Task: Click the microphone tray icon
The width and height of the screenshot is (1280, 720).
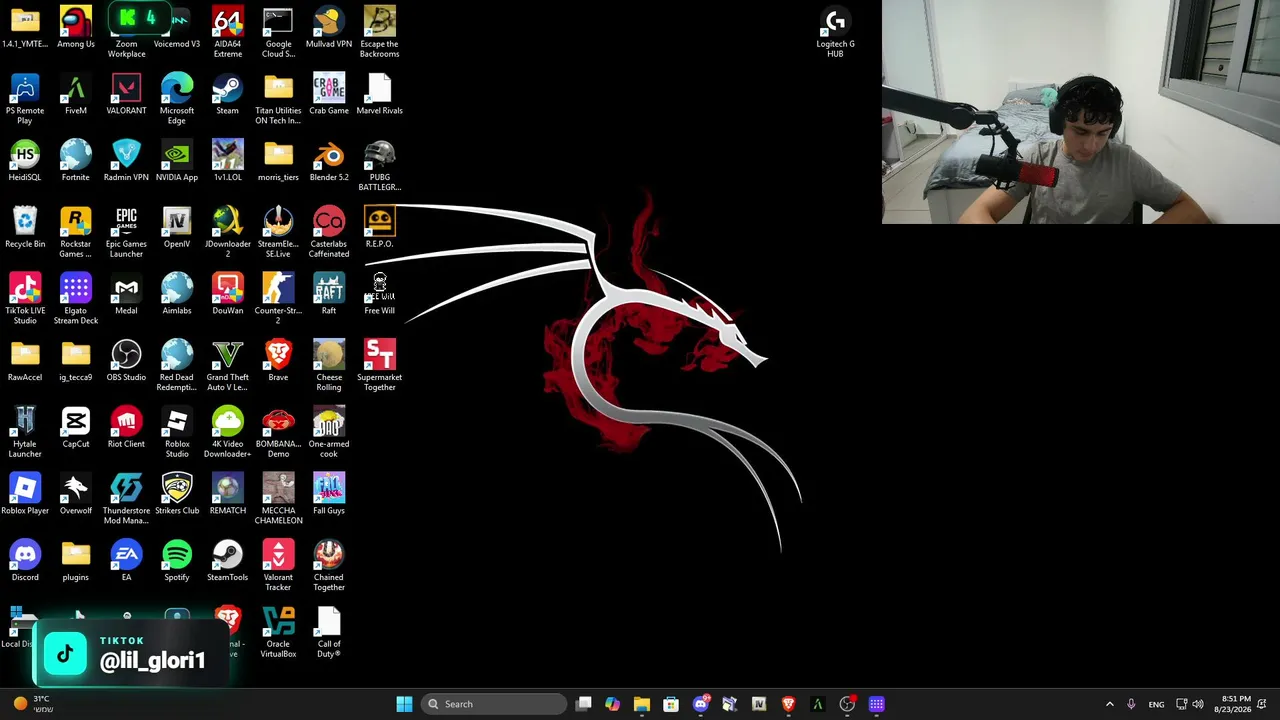Action: [x=1131, y=704]
